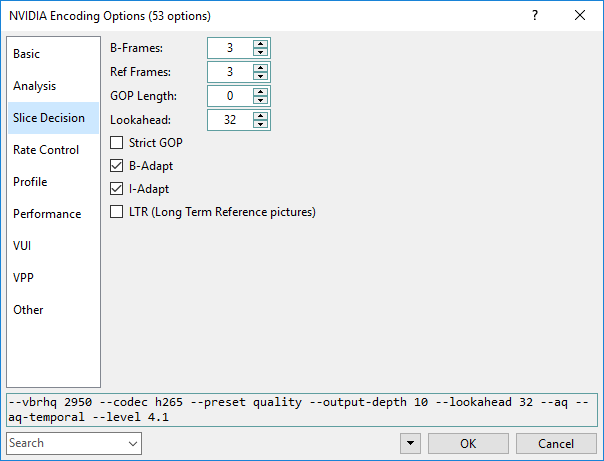Open the menu arrow button beside OK
604x461 pixels.
pos(411,443)
